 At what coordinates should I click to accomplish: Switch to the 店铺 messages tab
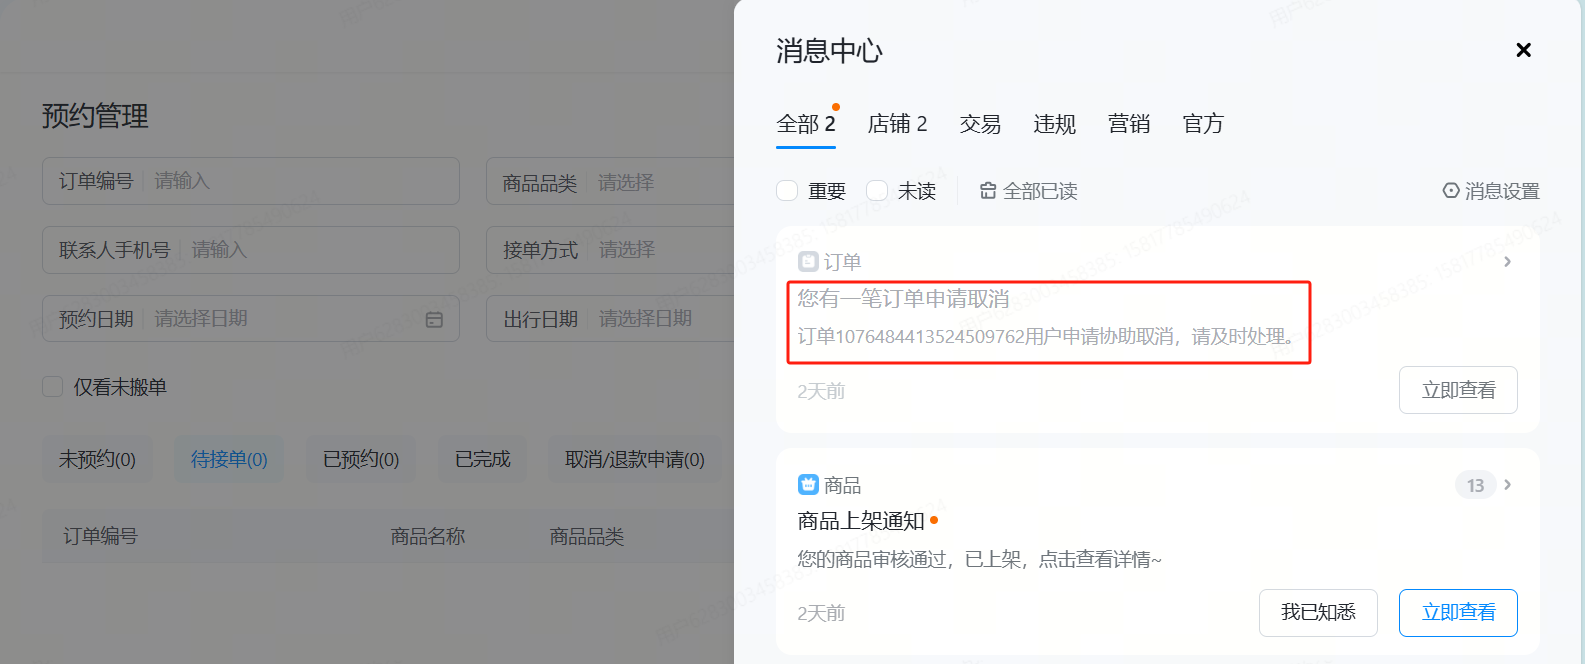click(x=897, y=124)
